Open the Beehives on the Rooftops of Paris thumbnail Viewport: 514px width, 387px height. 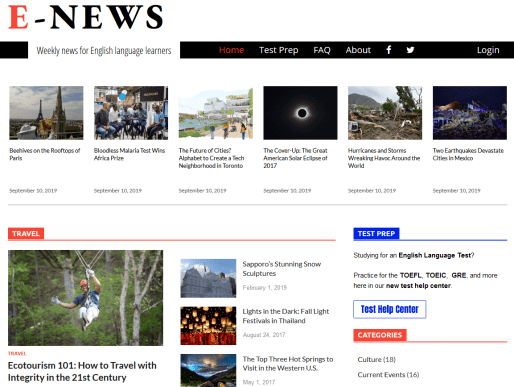coord(46,113)
